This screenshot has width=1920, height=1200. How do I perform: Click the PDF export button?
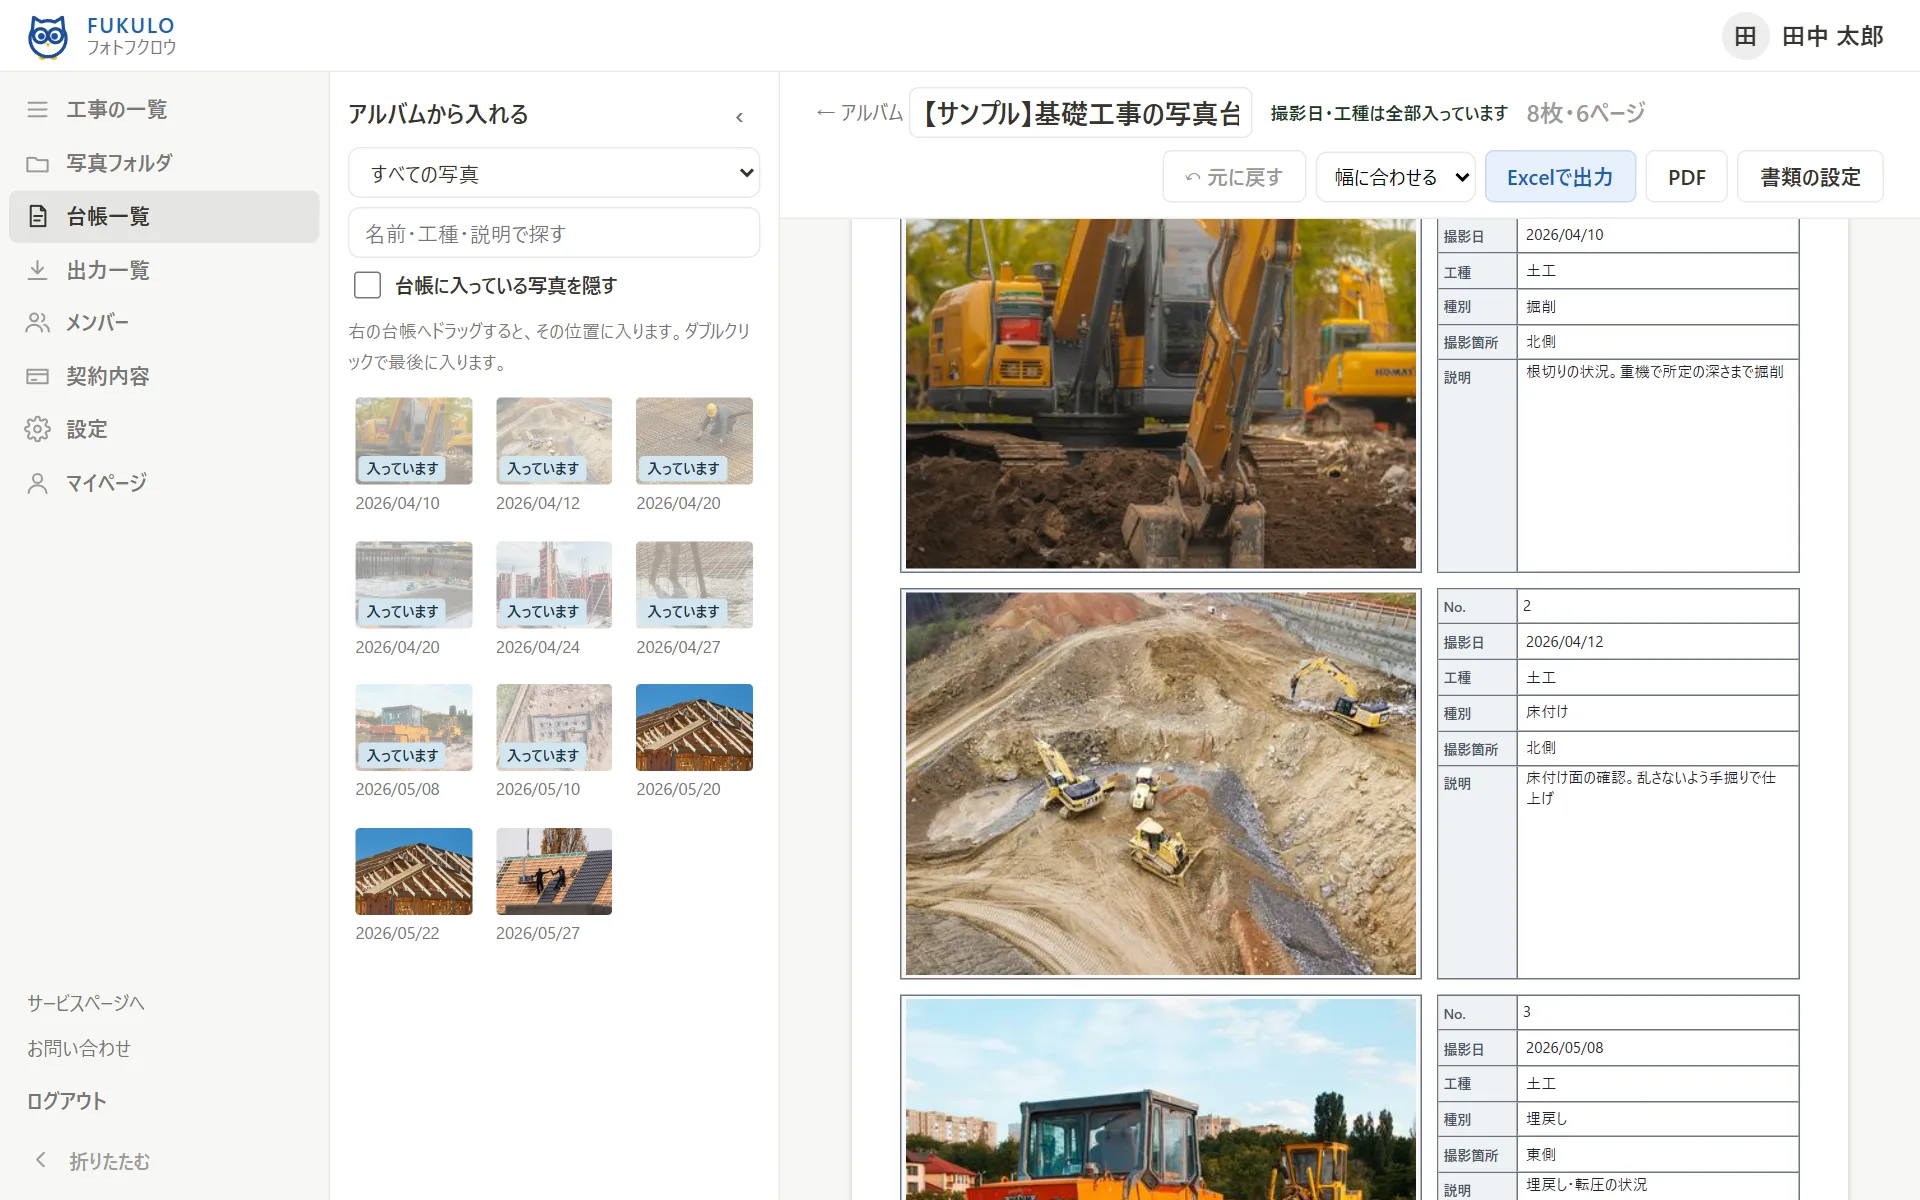pyautogui.click(x=1686, y=177)
